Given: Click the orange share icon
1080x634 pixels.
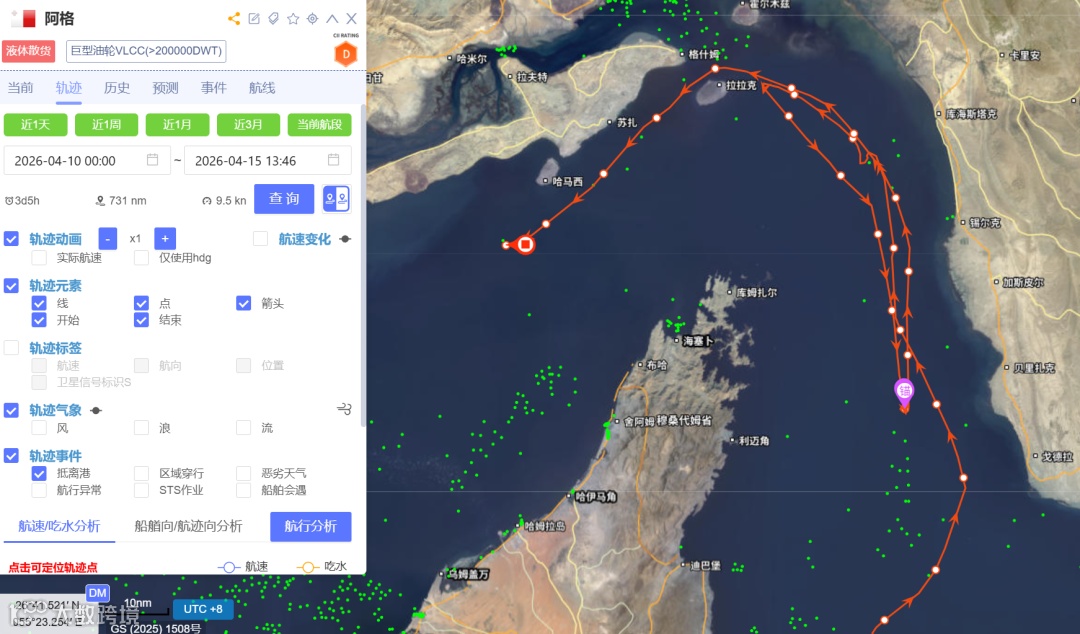Looking at the screenshot, I should pyautogui.click(x=234, y=19).
